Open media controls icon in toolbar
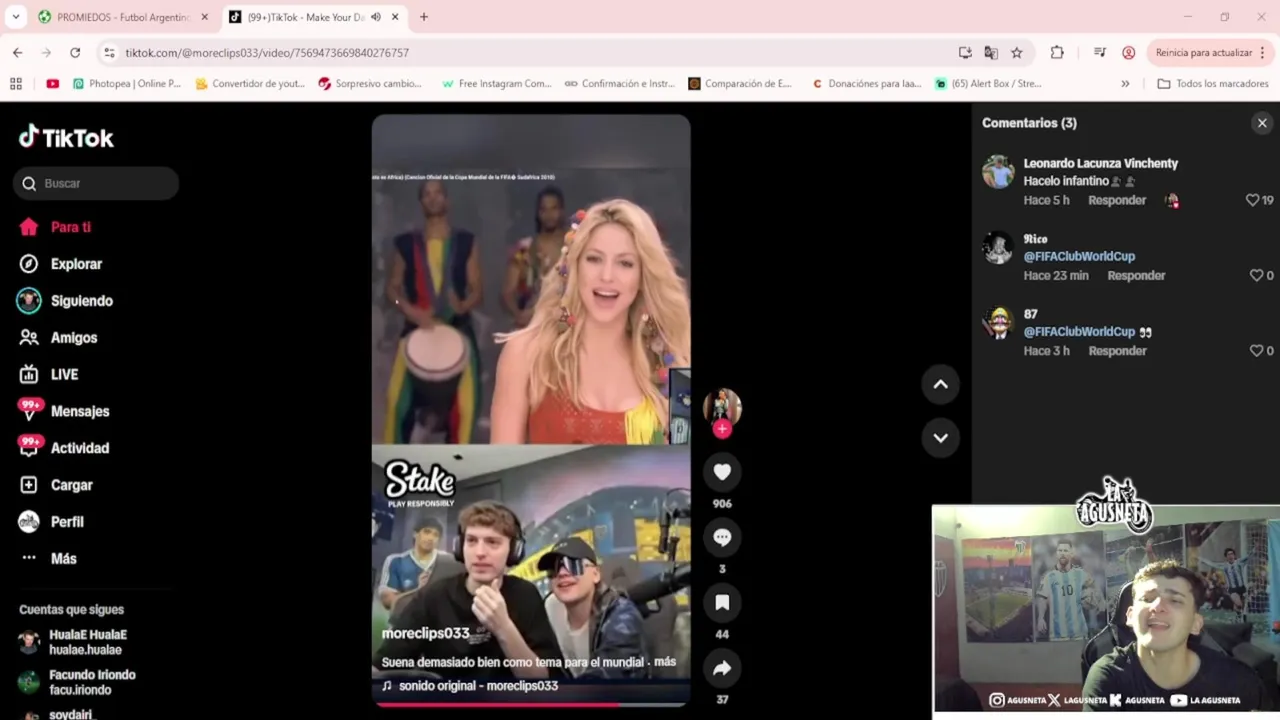Viewport: 1280px width, 720px height. click(x=1100, y=52)
